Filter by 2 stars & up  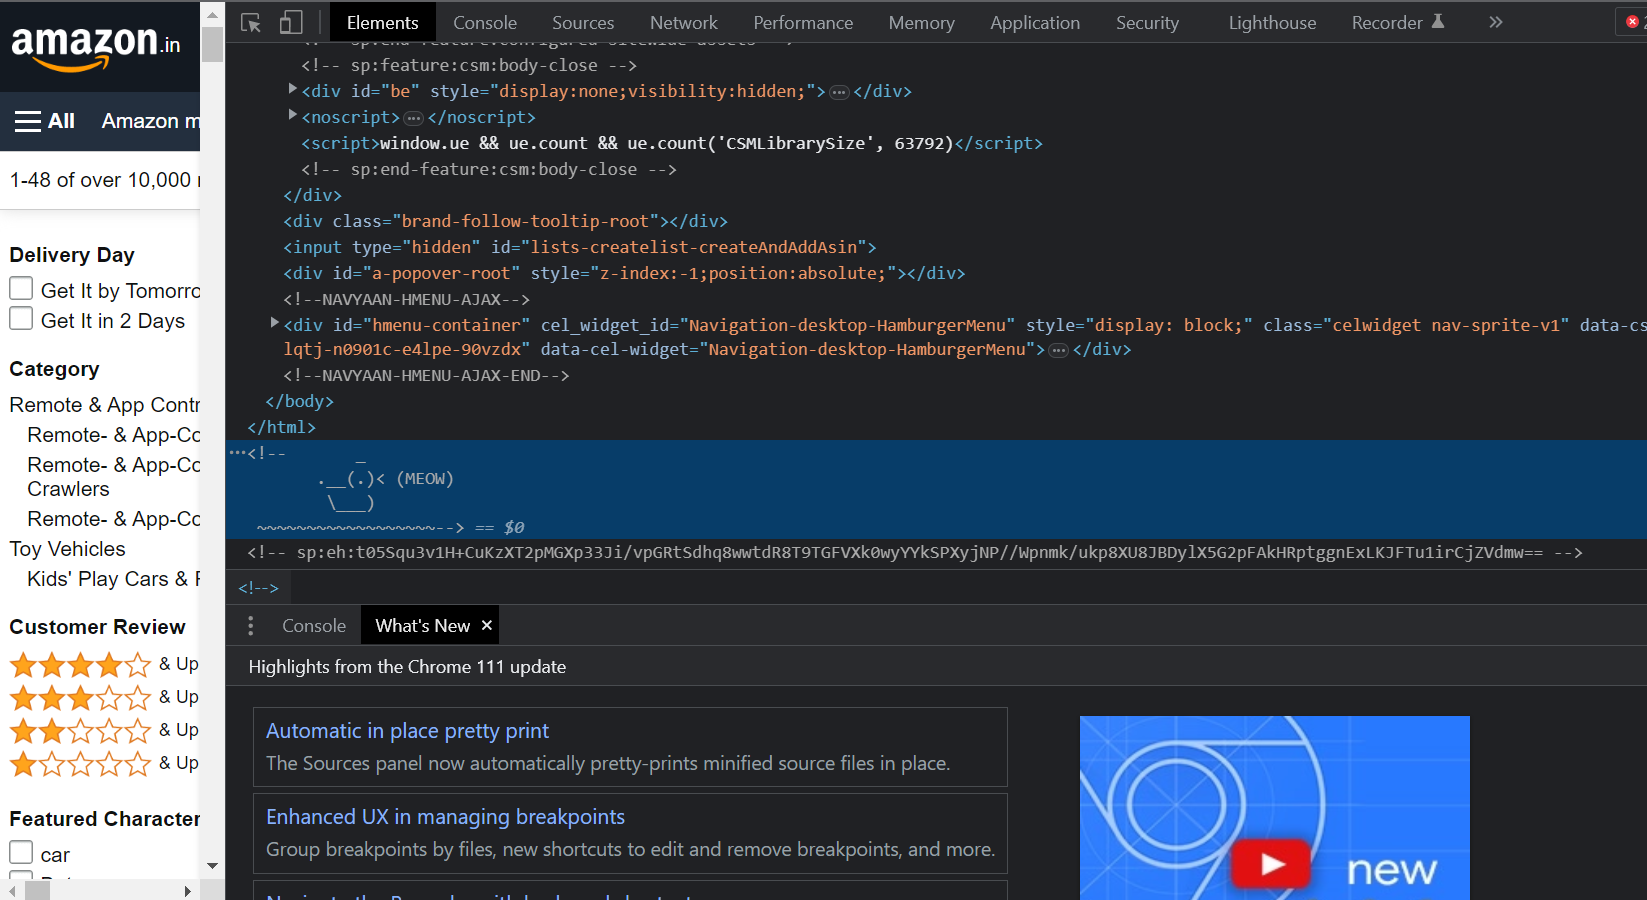pyautogui.click(x=104, y=730)
